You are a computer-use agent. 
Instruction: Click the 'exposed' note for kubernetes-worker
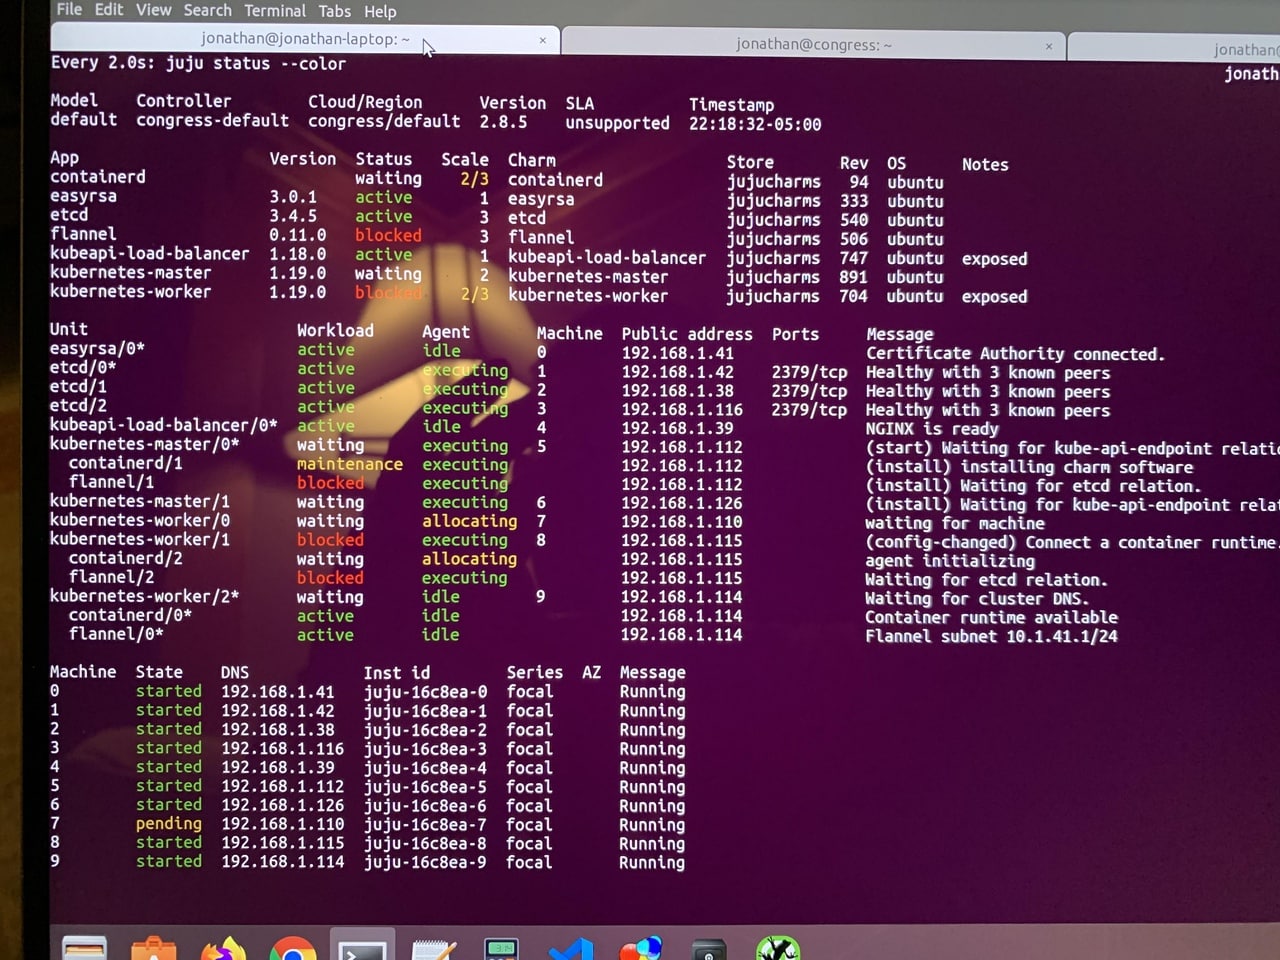pos(994,296)
